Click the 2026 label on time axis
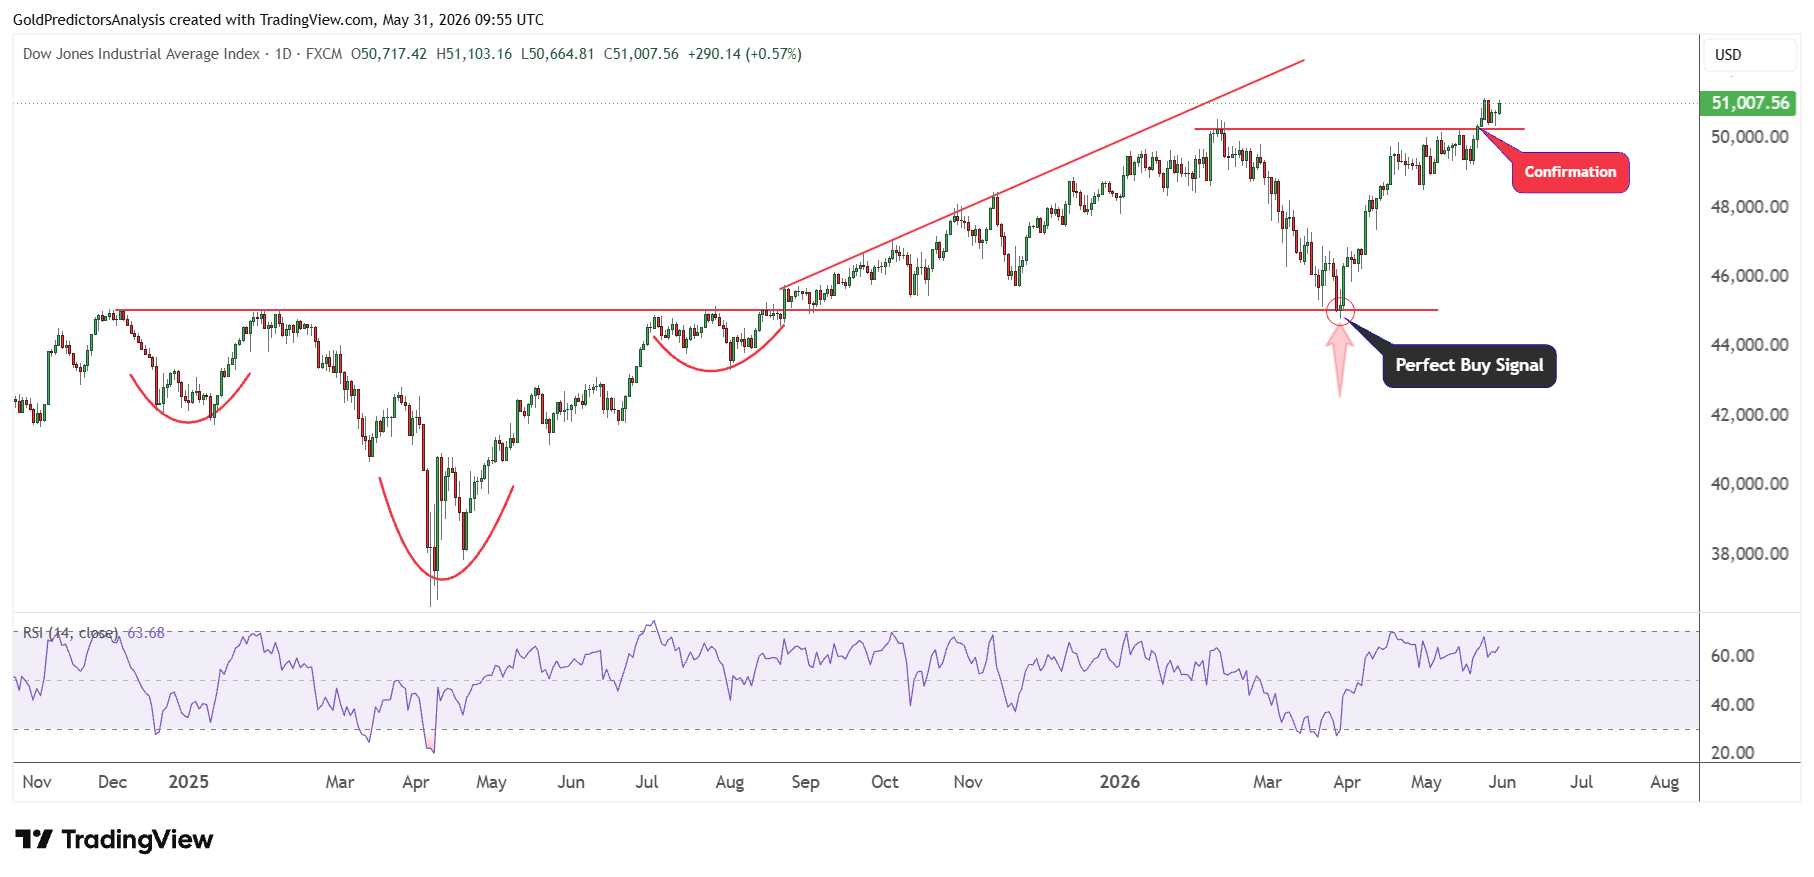The width and height of the screenshot is (1814, 877). tap(1119, 782)
